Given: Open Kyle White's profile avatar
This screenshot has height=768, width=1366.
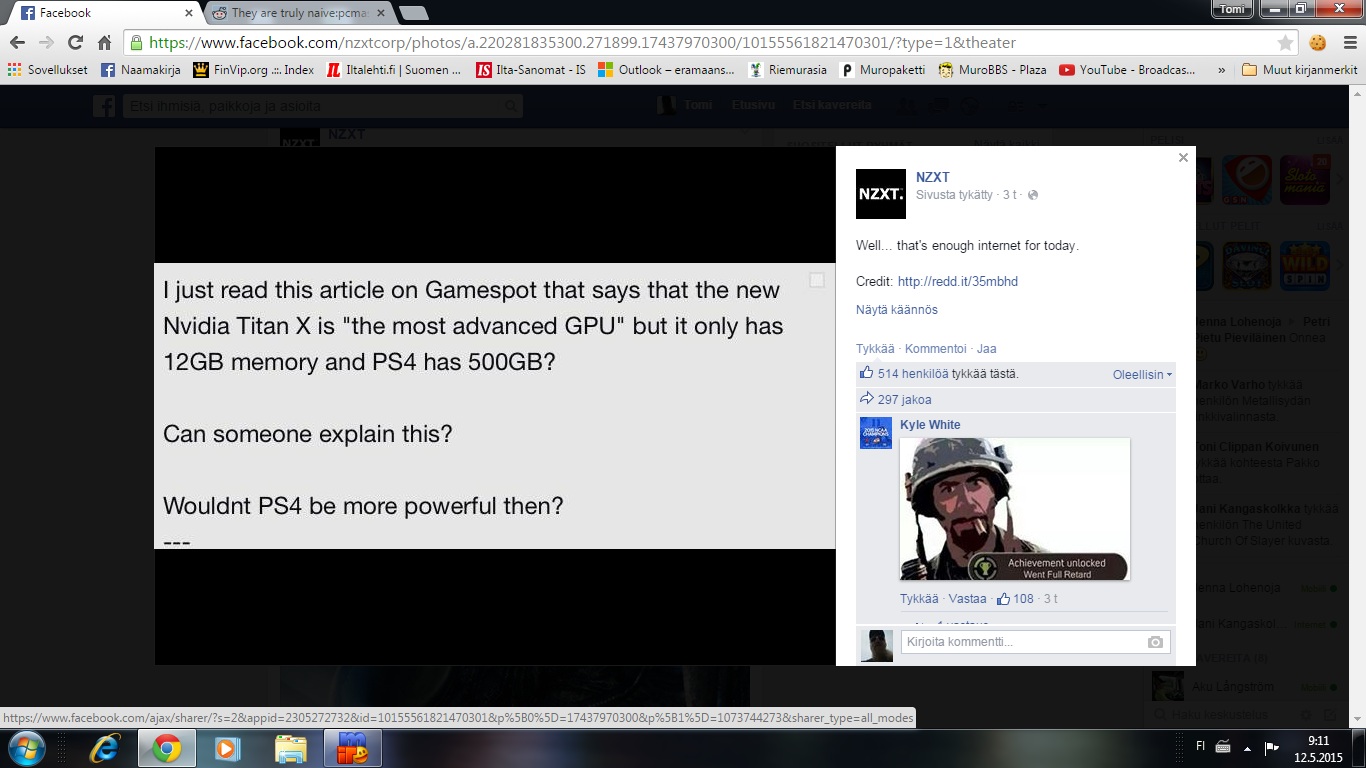Looking at the screenshot, I should point(876,433).
